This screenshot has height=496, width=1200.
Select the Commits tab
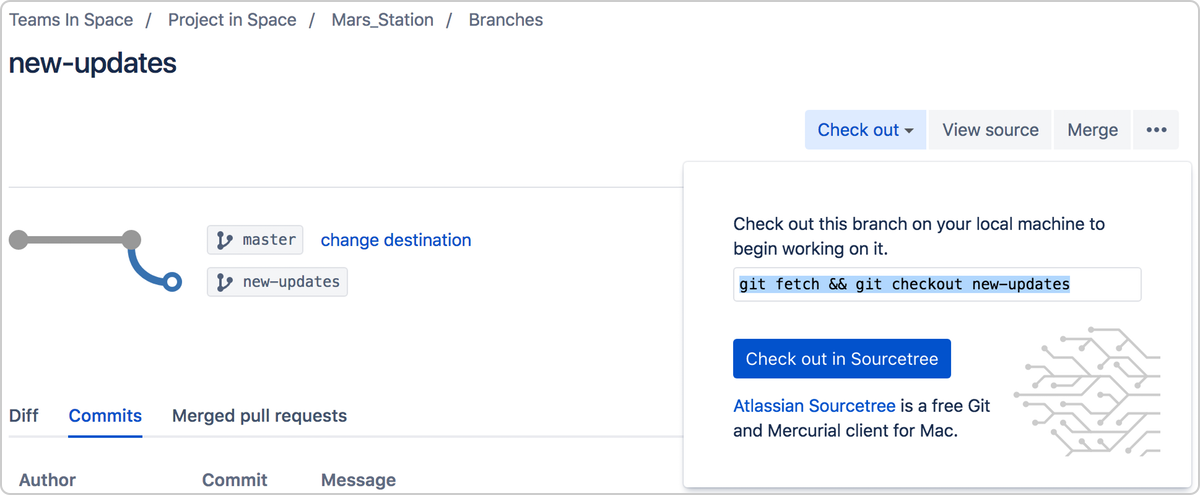coord(105,415)
